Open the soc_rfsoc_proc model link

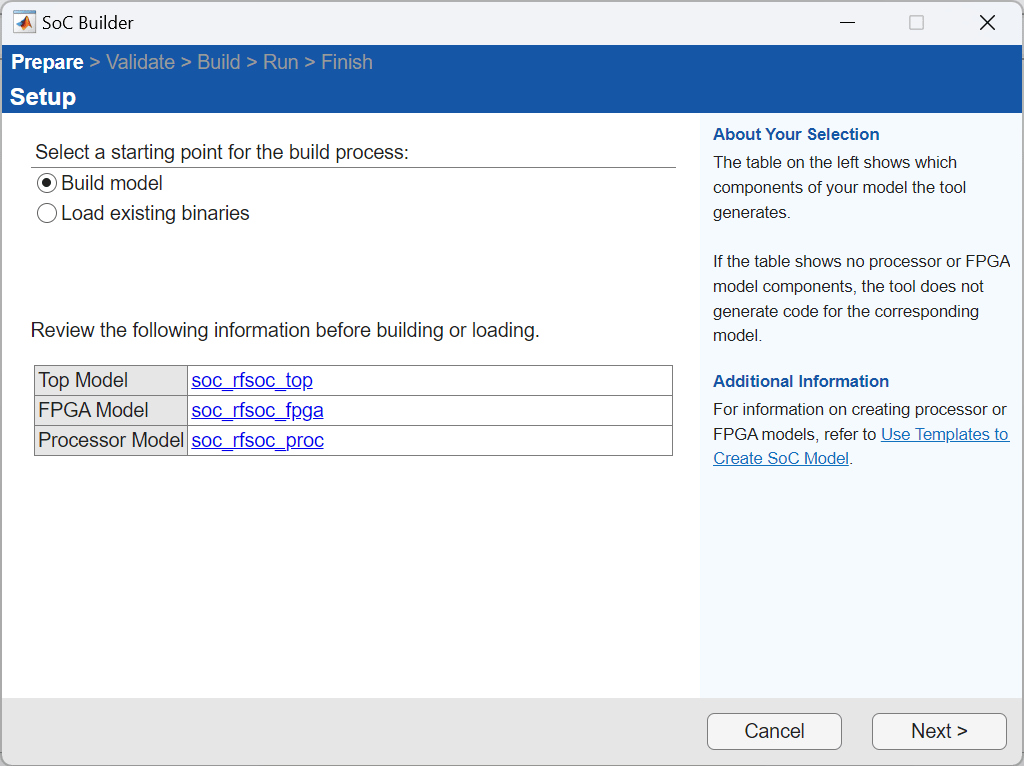[257, 440]
